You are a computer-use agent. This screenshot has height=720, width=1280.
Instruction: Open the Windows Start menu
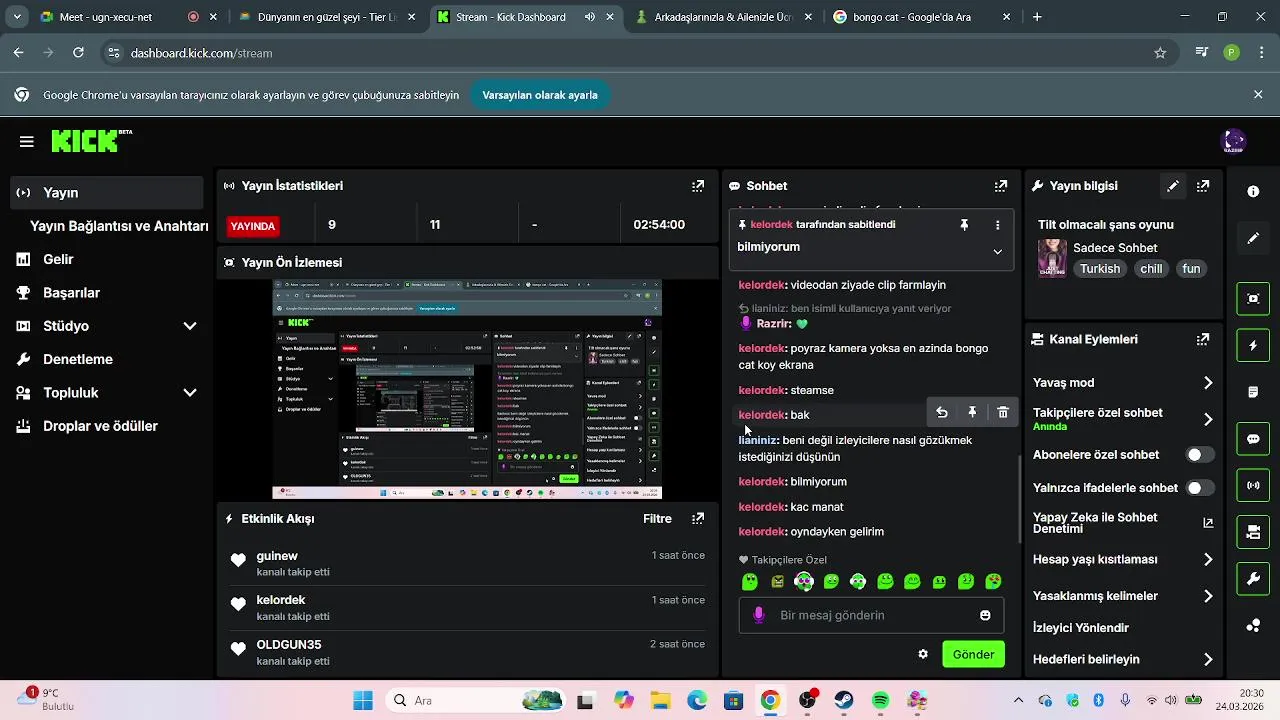[362, 701]
